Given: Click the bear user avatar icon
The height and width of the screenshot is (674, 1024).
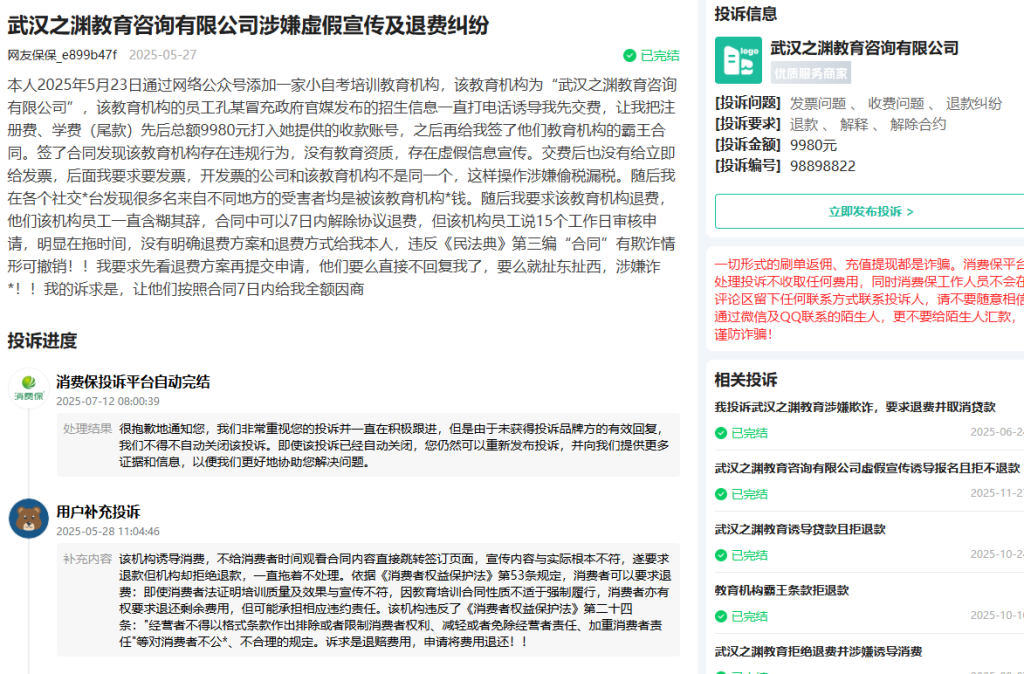Looking at the screenshot, I should click(29, 519).
